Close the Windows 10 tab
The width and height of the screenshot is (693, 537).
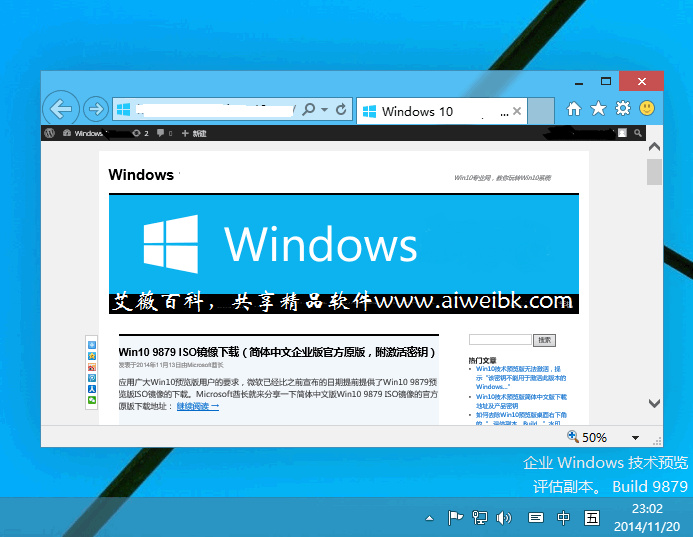517,111
